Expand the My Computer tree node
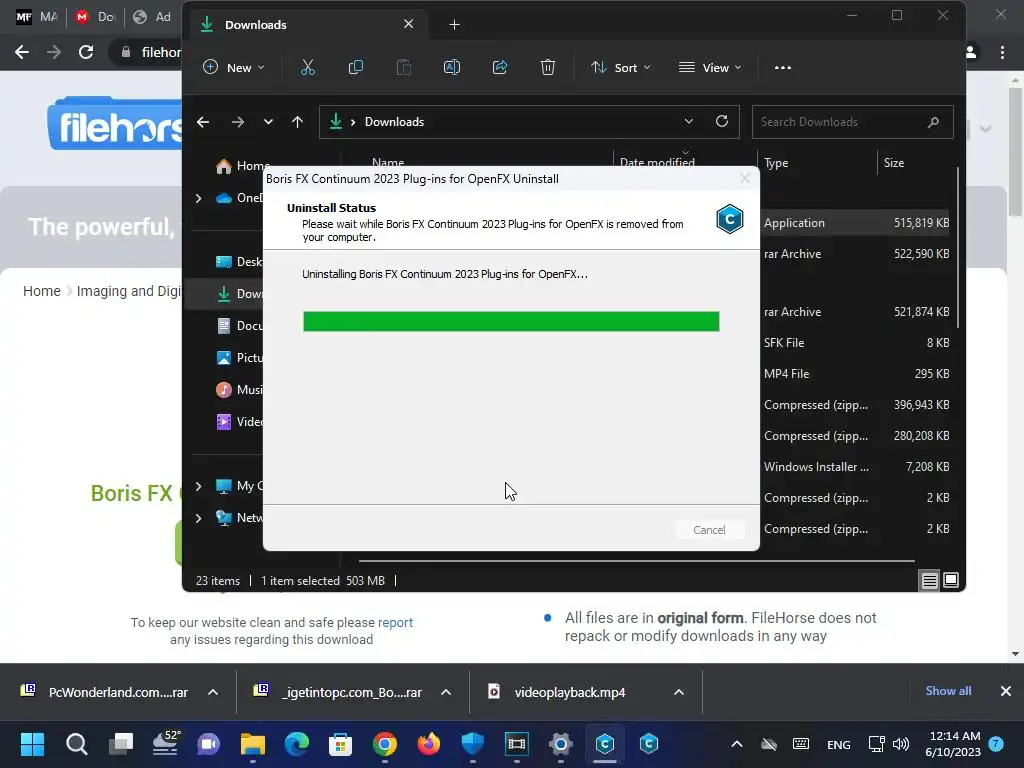This screenshot has width=1024, height=768. [x=199, y=486]
